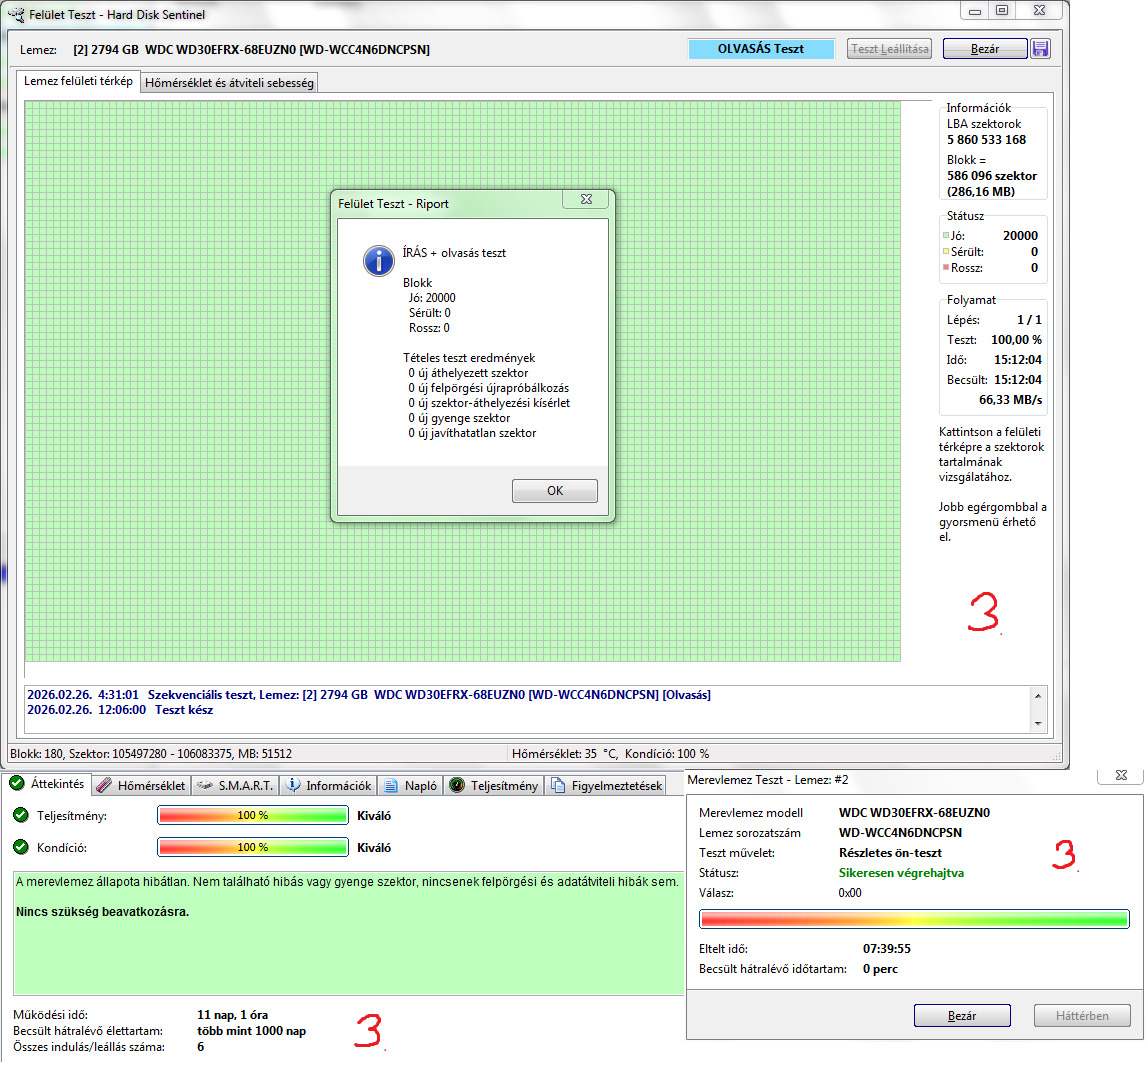The width and height of the screenshot is (1145, 1065).
Task: Click the '11 nap, 1 óra' operating time value
Action: (232, 1015)
